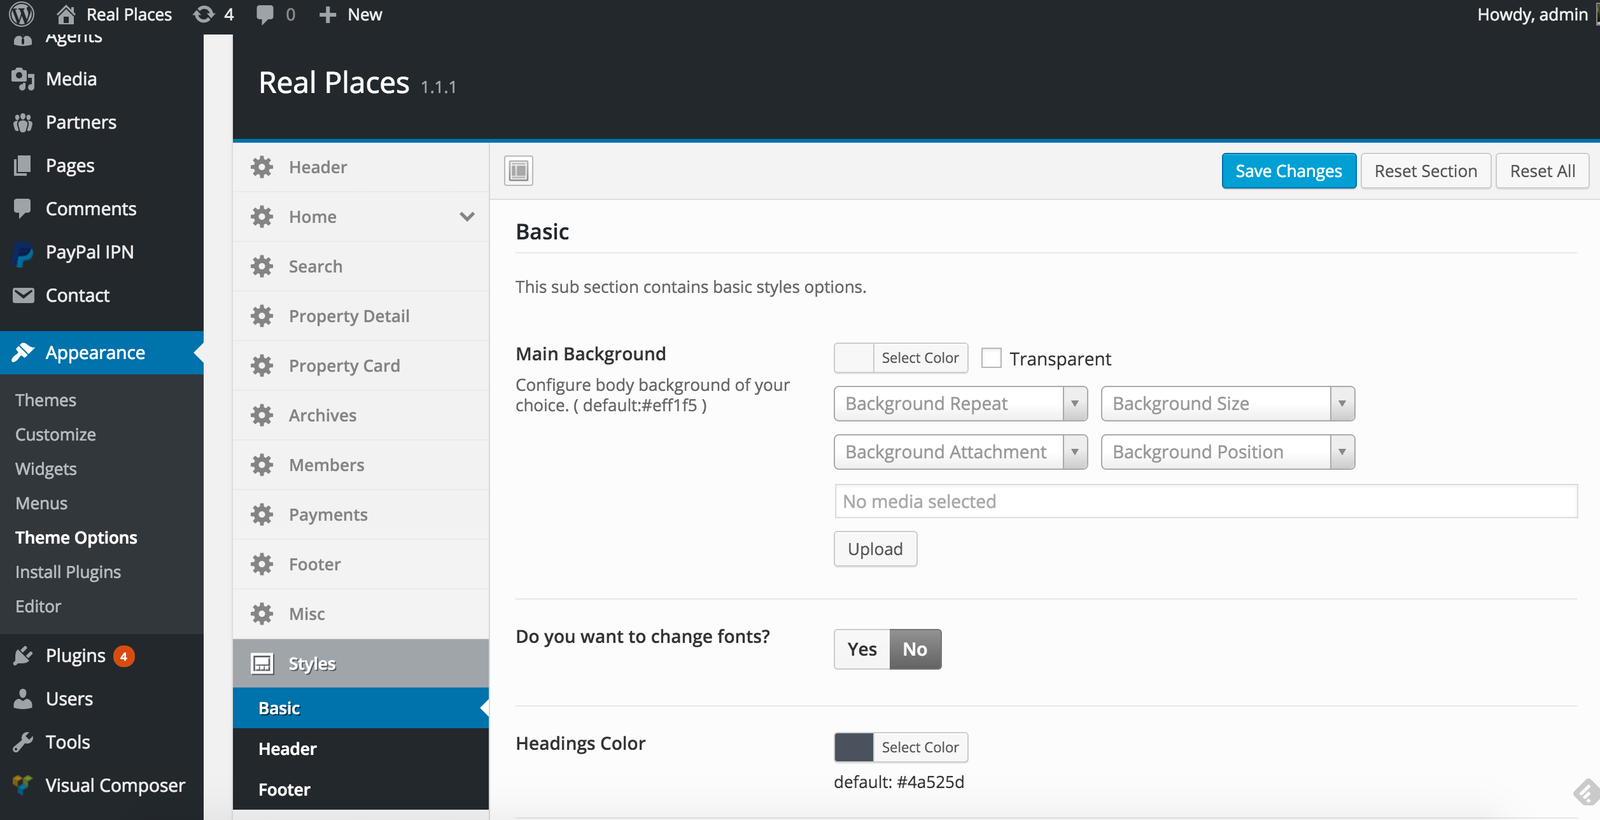Set change fonts option to No
The width and height of the screenshot is (1600, 820).
coord(915,649)
